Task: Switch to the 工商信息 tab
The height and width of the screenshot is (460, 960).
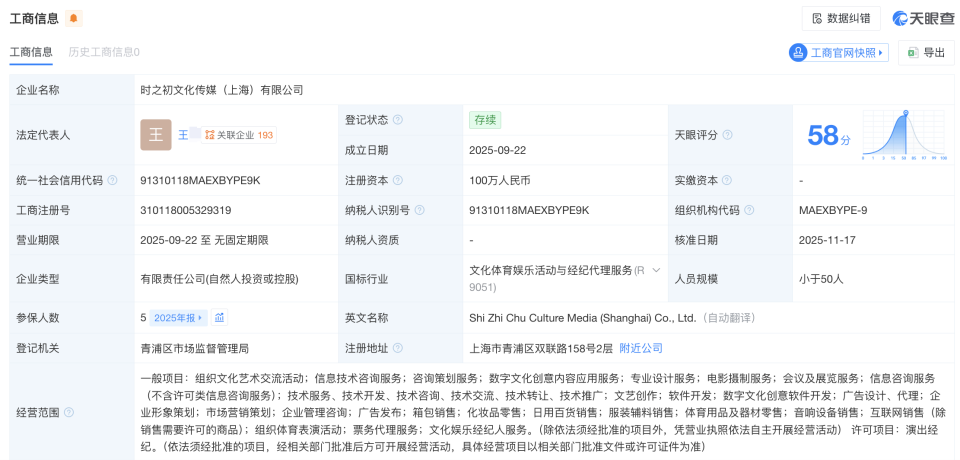Action: click(x=31, y=52)
